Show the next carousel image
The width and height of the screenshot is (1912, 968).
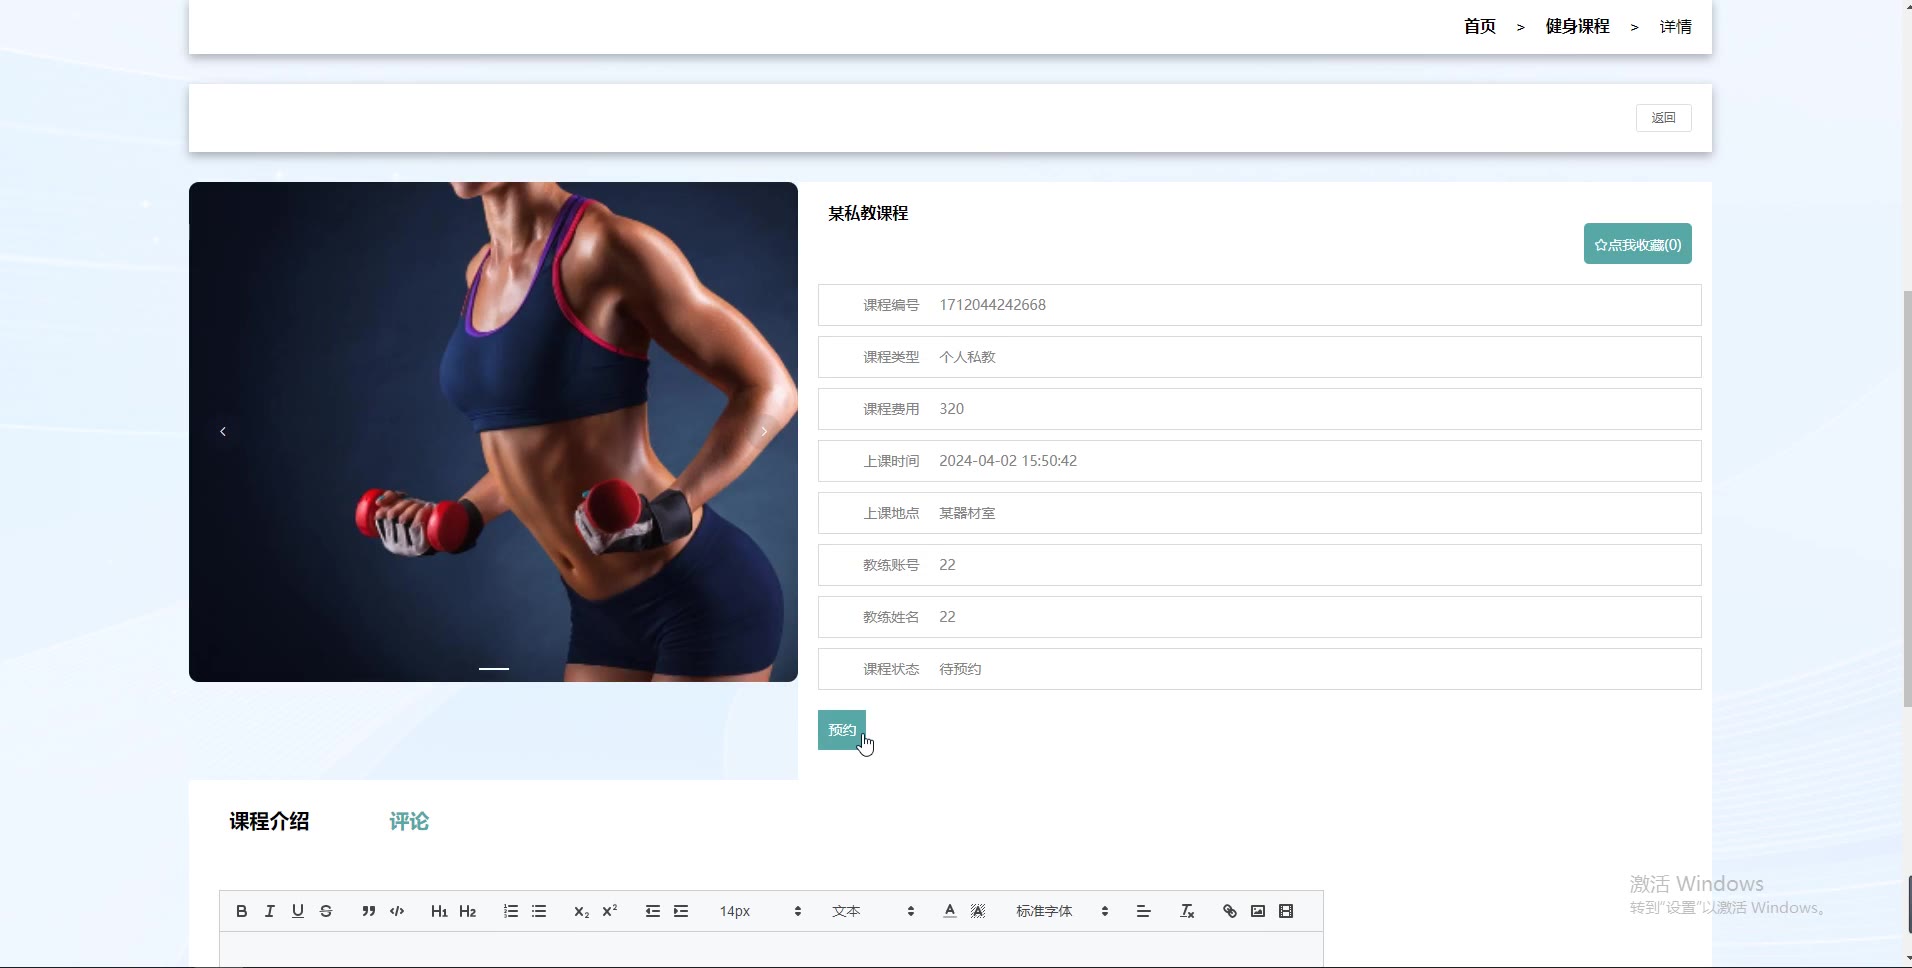tap(764, 432)
